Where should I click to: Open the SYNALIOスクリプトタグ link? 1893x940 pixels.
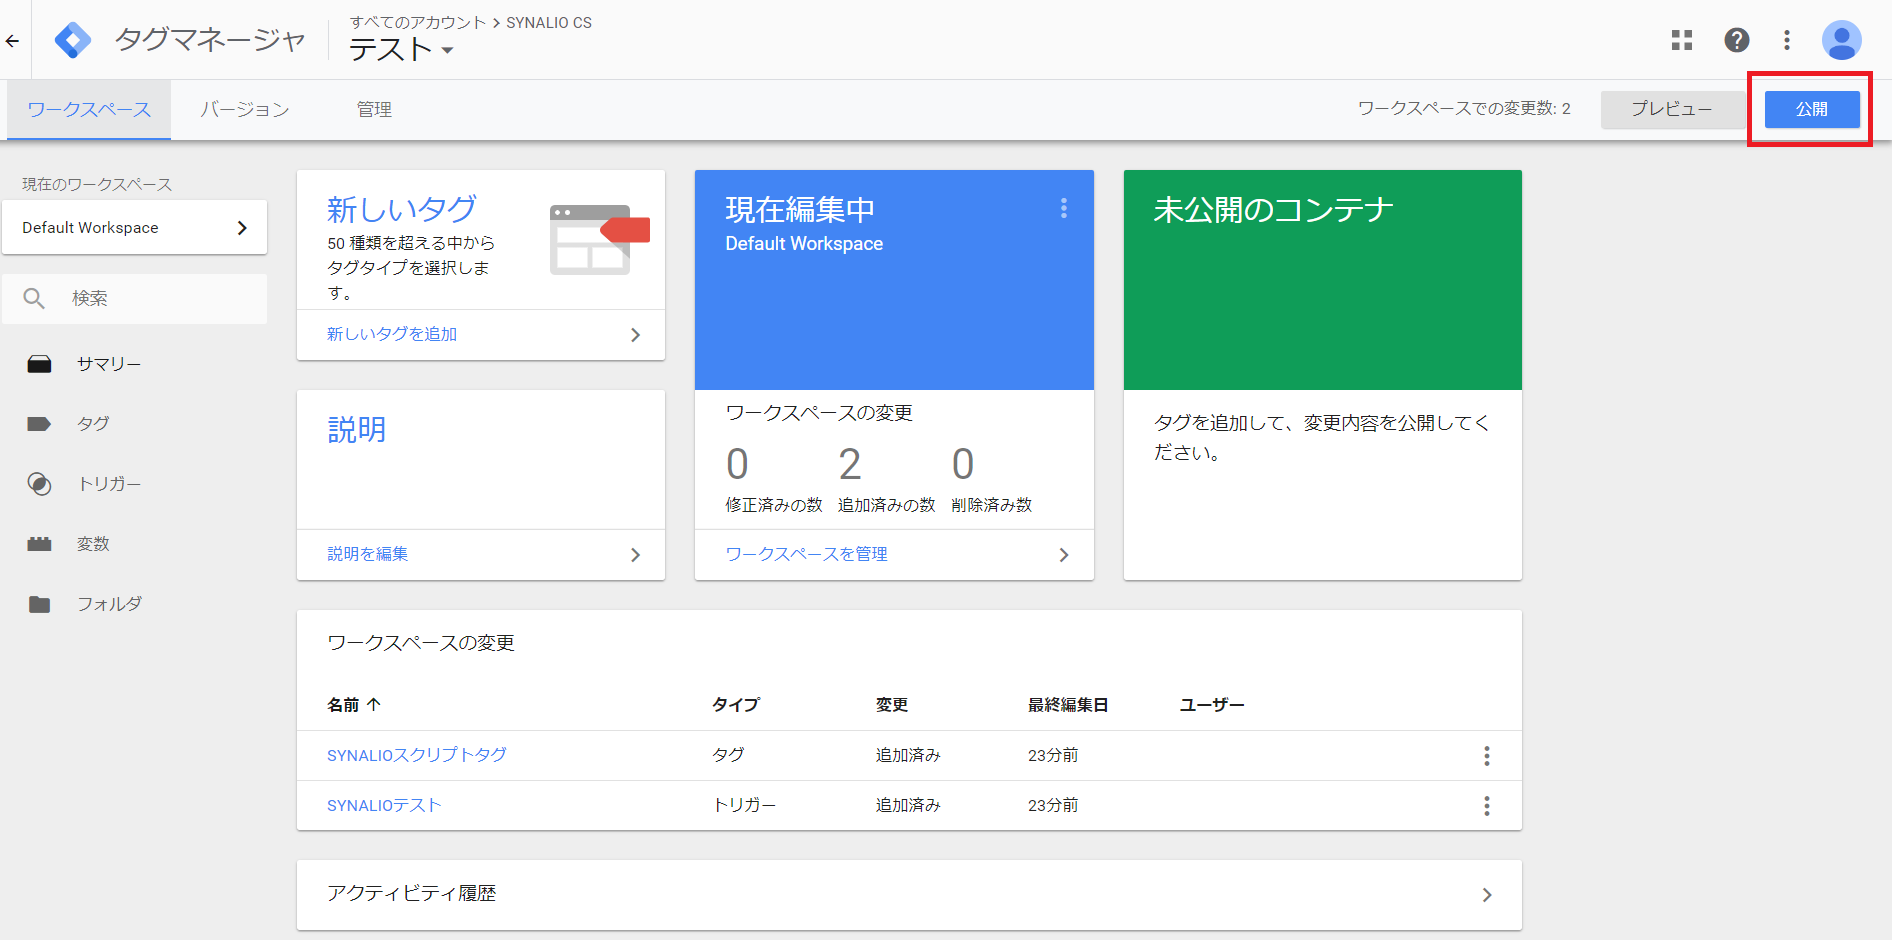coord(417,755)
